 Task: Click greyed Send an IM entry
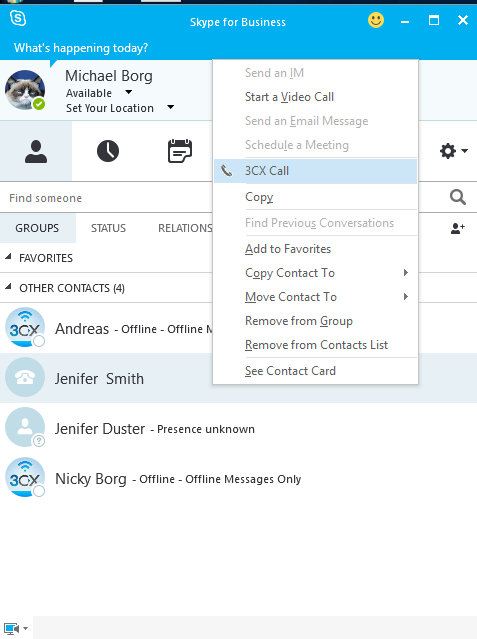[315, 73]
